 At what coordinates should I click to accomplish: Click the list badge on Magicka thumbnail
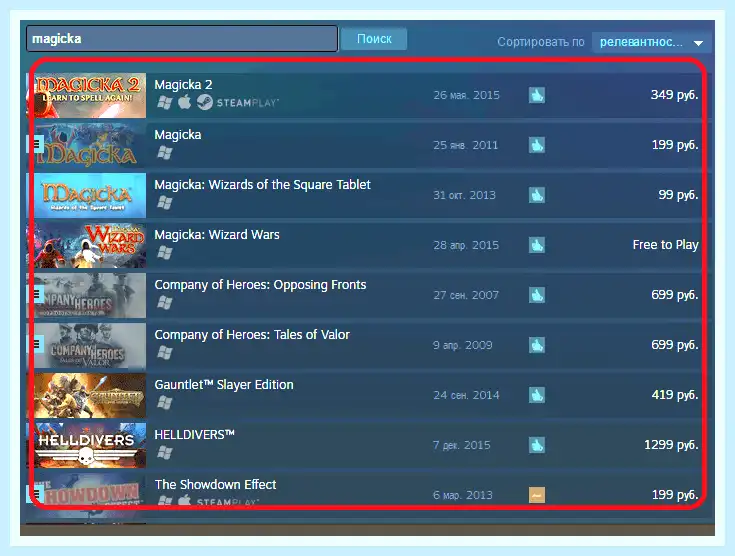click(36, 144)
